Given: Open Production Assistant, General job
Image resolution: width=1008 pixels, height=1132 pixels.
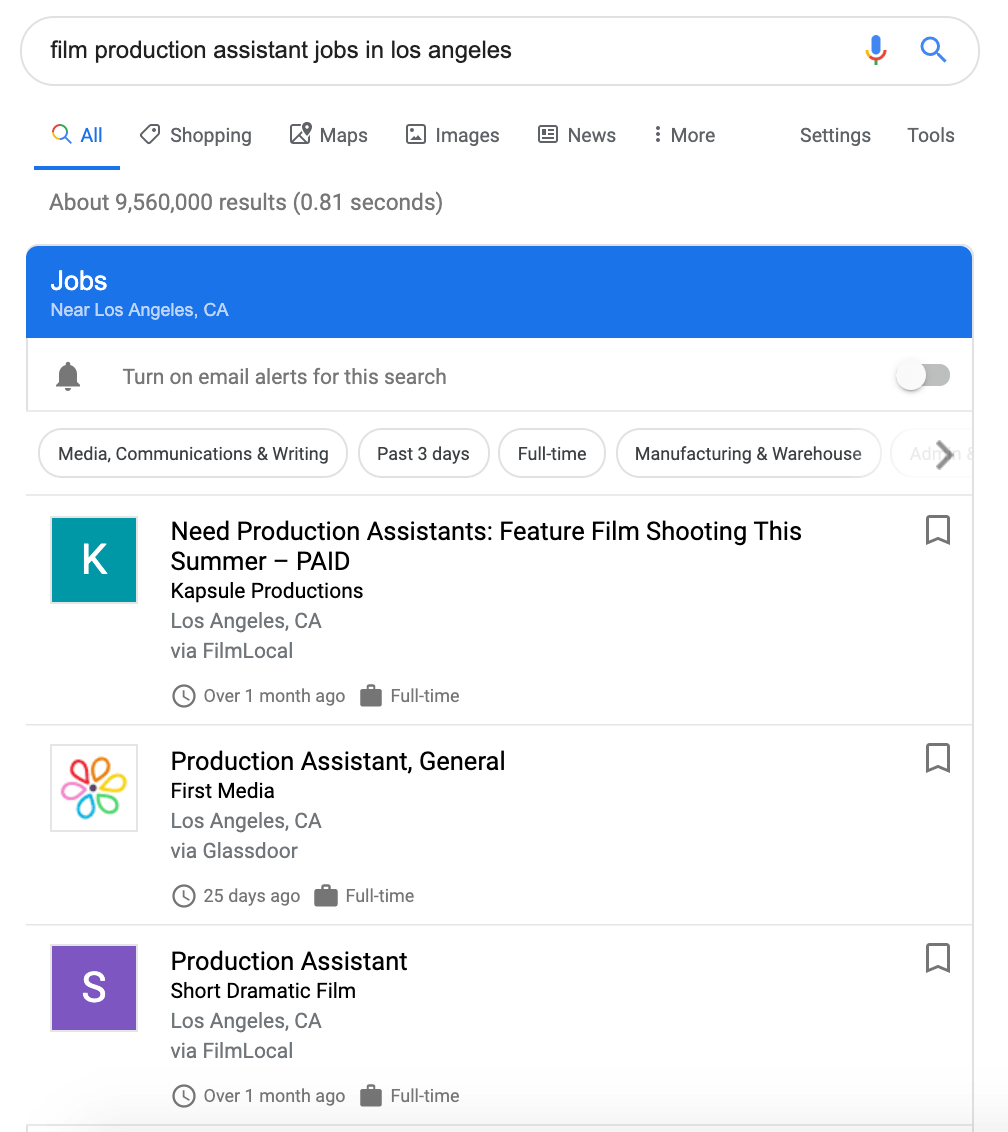Looking at the screenshot, I should (x=338, y=761).
